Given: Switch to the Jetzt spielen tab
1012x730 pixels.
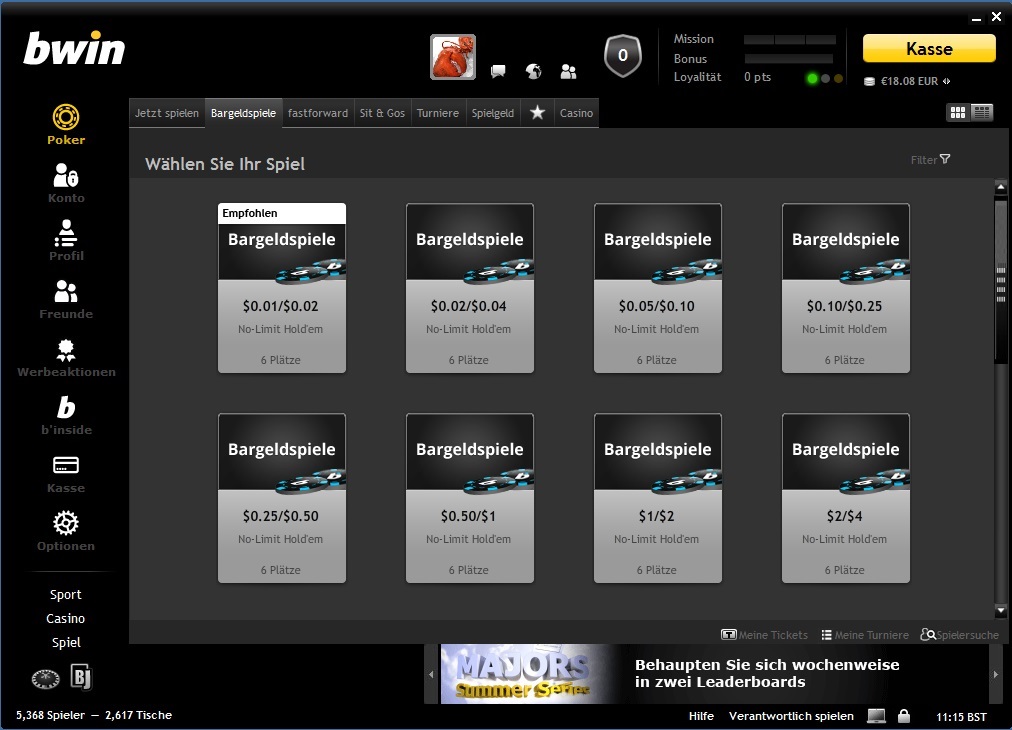Looking at the screenshot, I should point(167,113).
